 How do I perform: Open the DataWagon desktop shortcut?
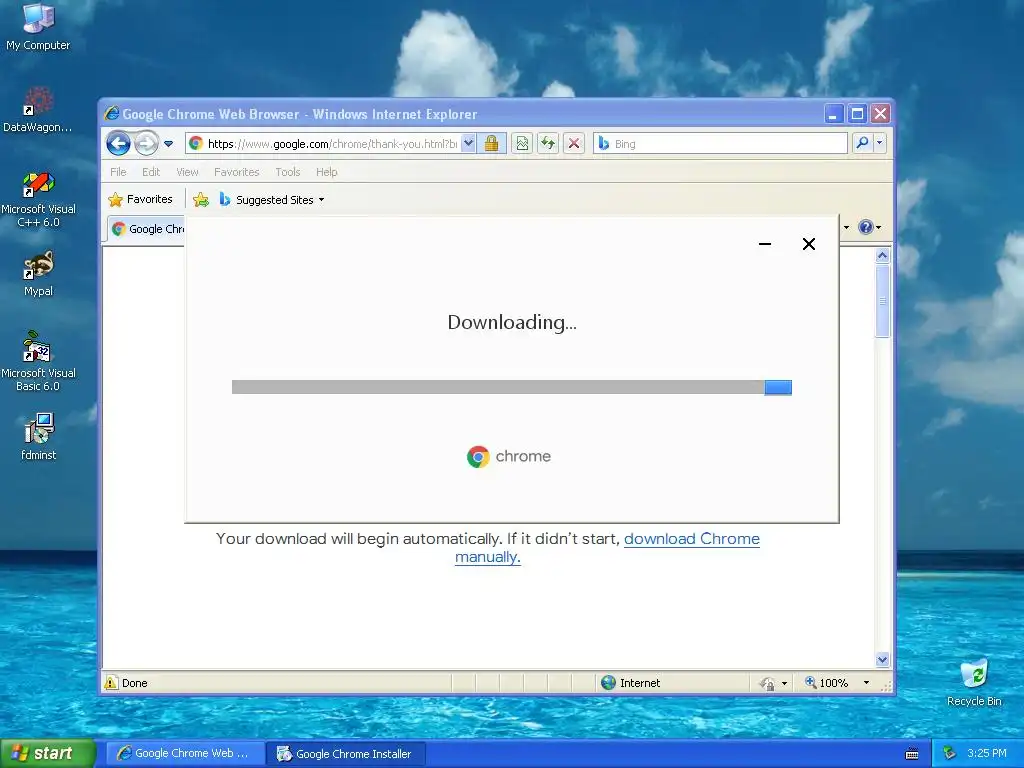(x=38, y=110)
